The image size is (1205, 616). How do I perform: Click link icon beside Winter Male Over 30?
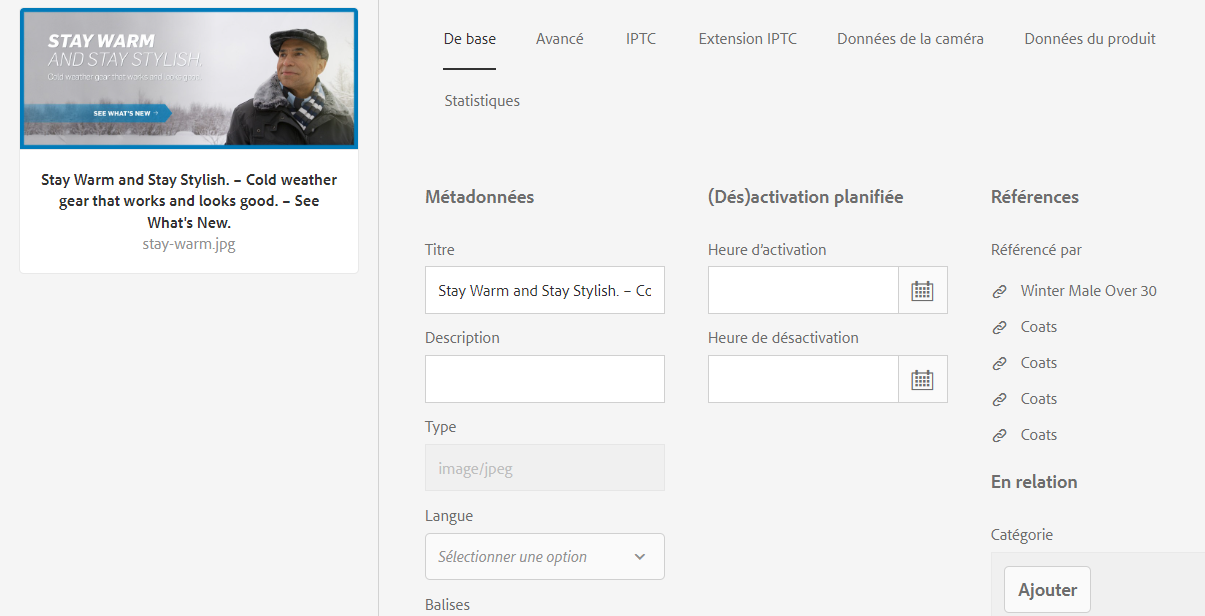pyautogui.click(x=999, y=291)
